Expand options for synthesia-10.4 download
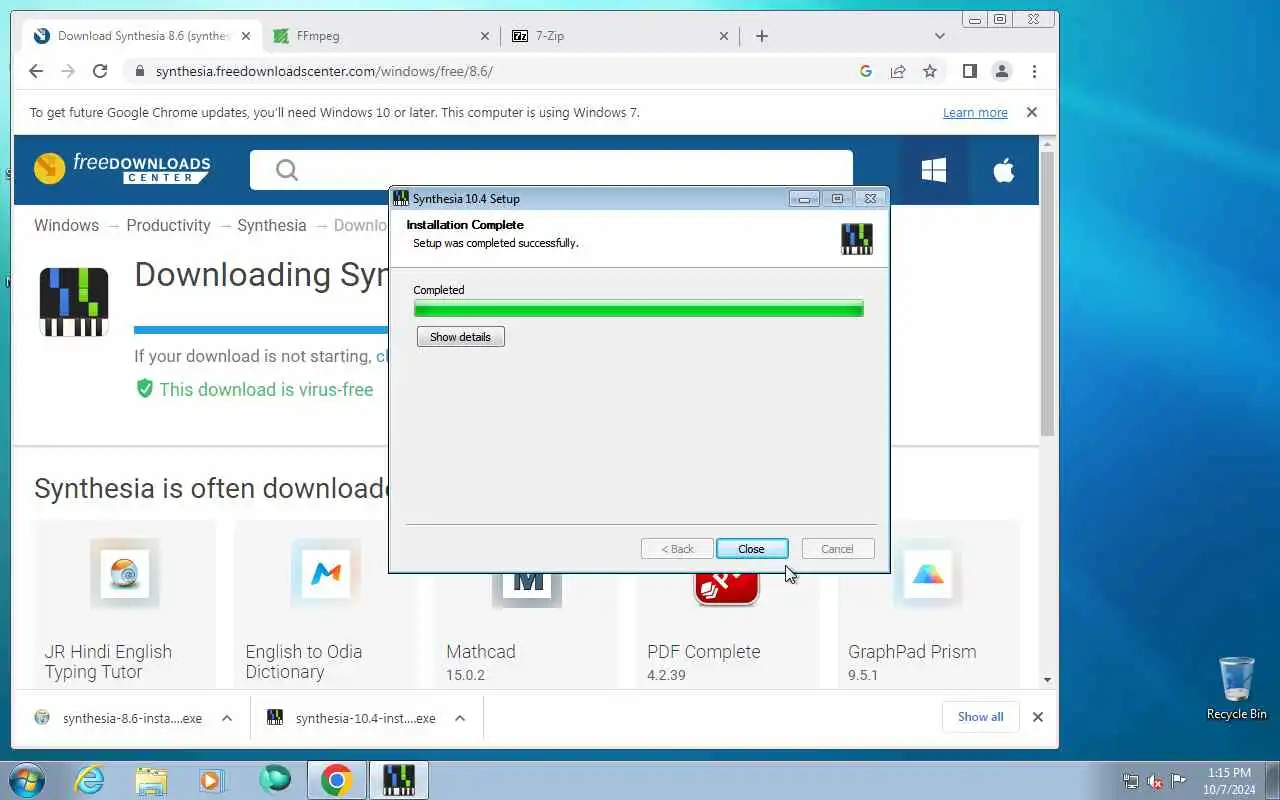The image size is (1280, 800). [x=460, y=718]
